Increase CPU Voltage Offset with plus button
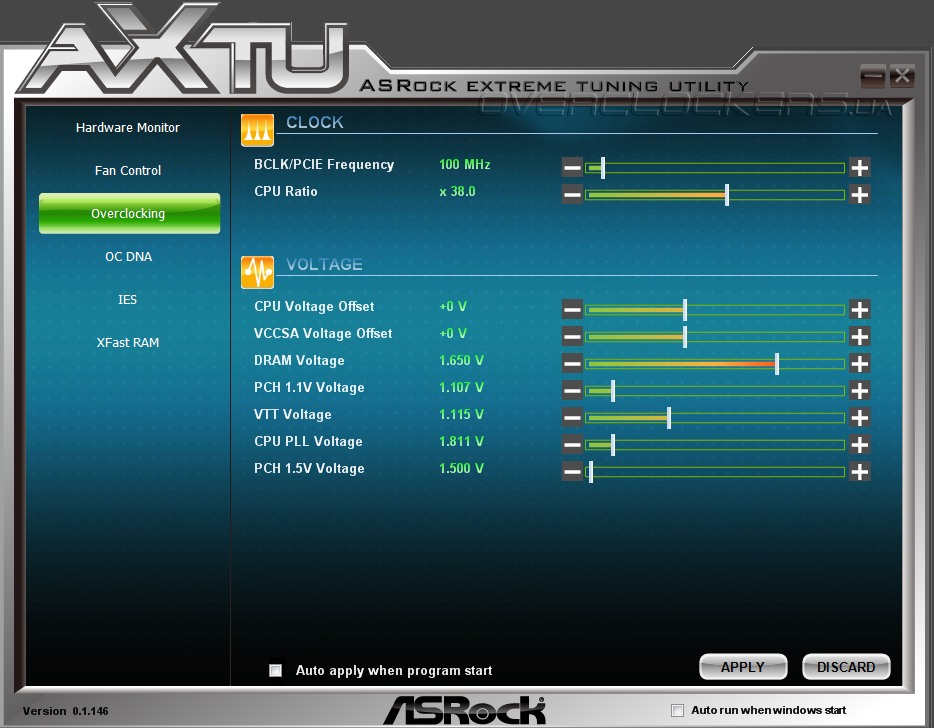This screenshot has height=728, width=934. pos(860,309)
